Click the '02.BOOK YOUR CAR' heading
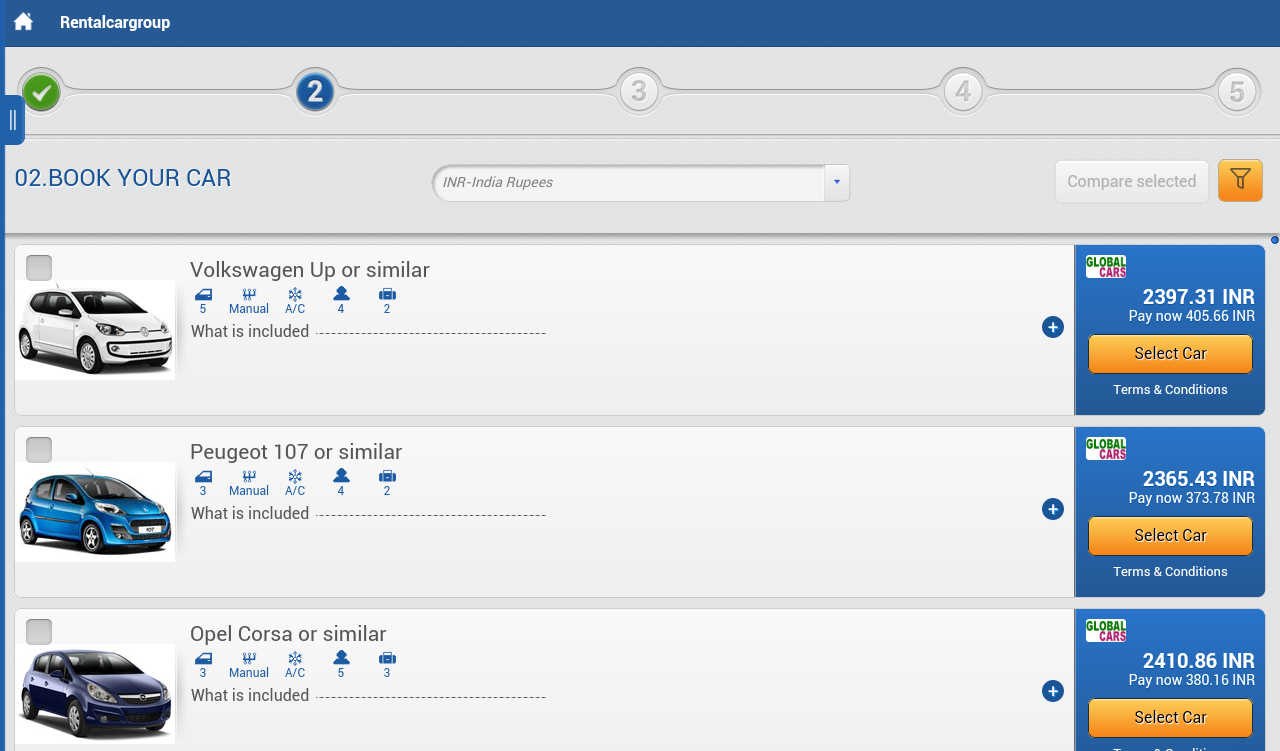1280x751 pixels. 123,178
